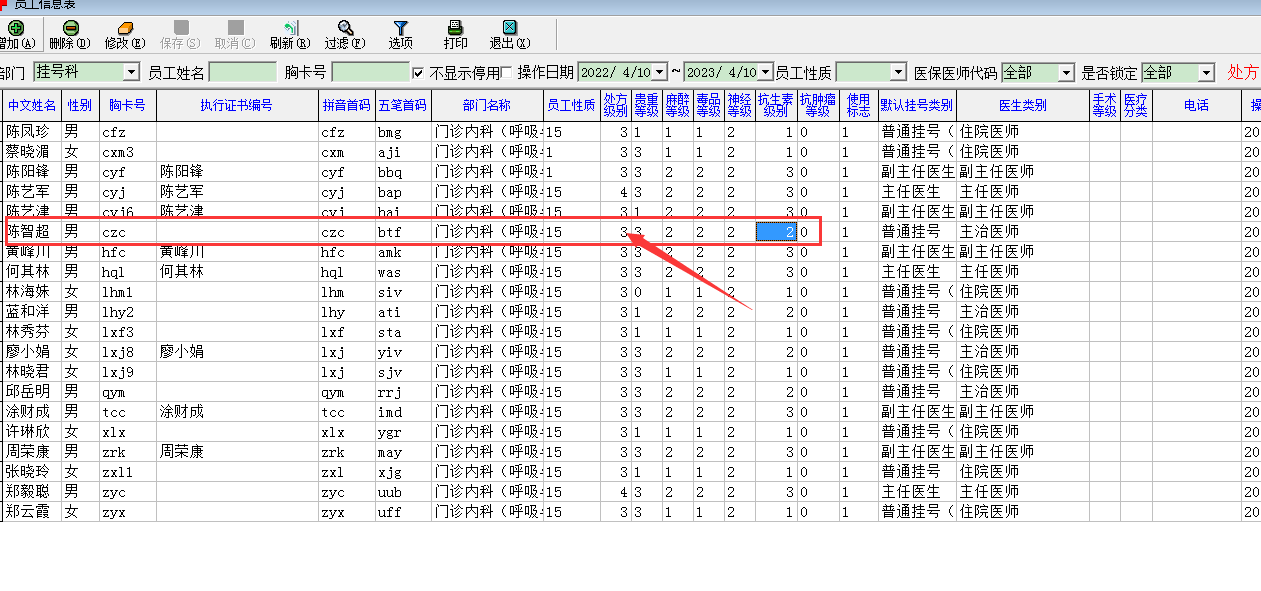Screen dimensions: 1261x591
Task: Expand the 部门 dropdown showing 挂号科
Action: [131, 73]
